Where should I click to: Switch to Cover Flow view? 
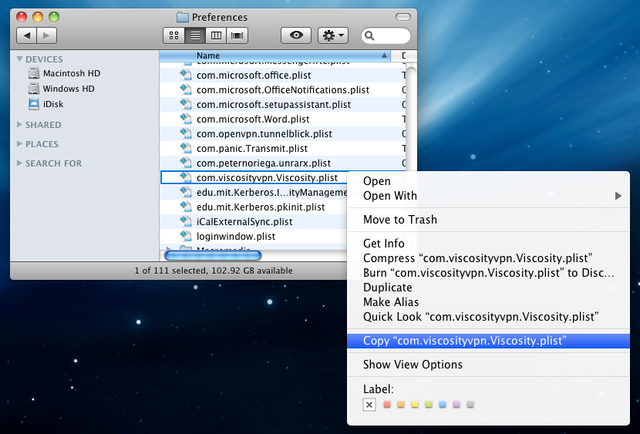coord(238,36)
